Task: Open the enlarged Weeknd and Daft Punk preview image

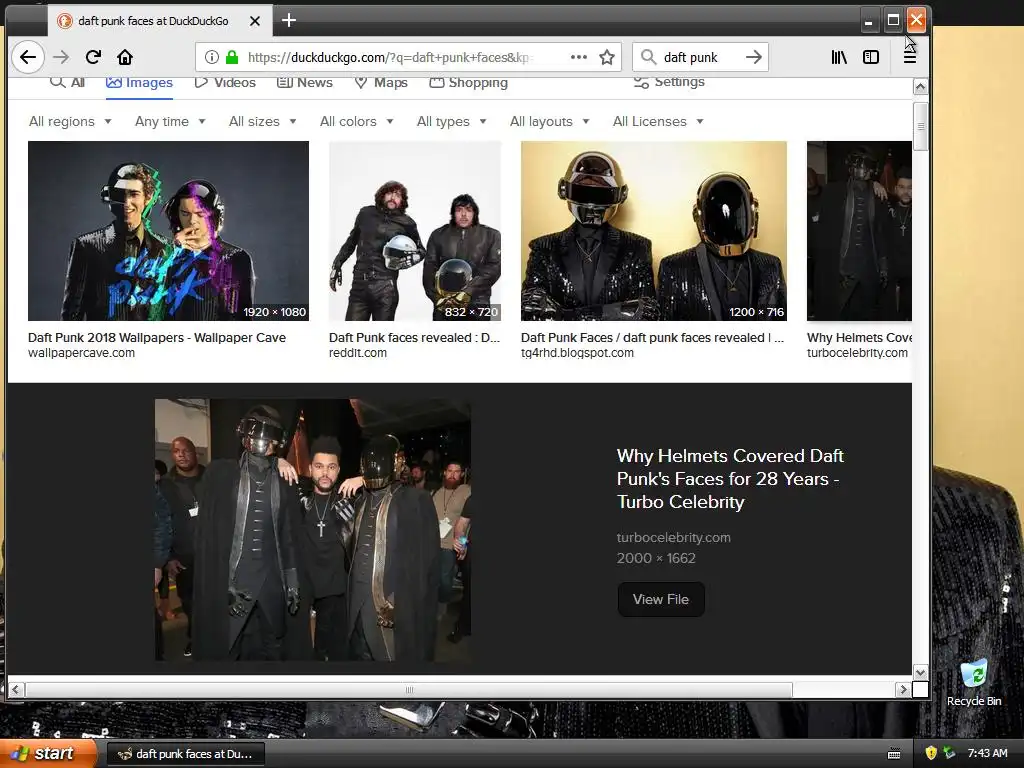Action: click(x=313, y=530)
